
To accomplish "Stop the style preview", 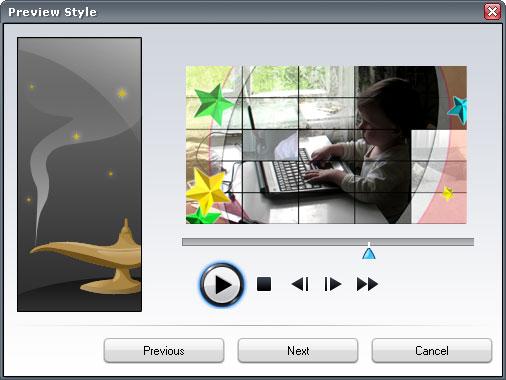I will tap(264, 284).
